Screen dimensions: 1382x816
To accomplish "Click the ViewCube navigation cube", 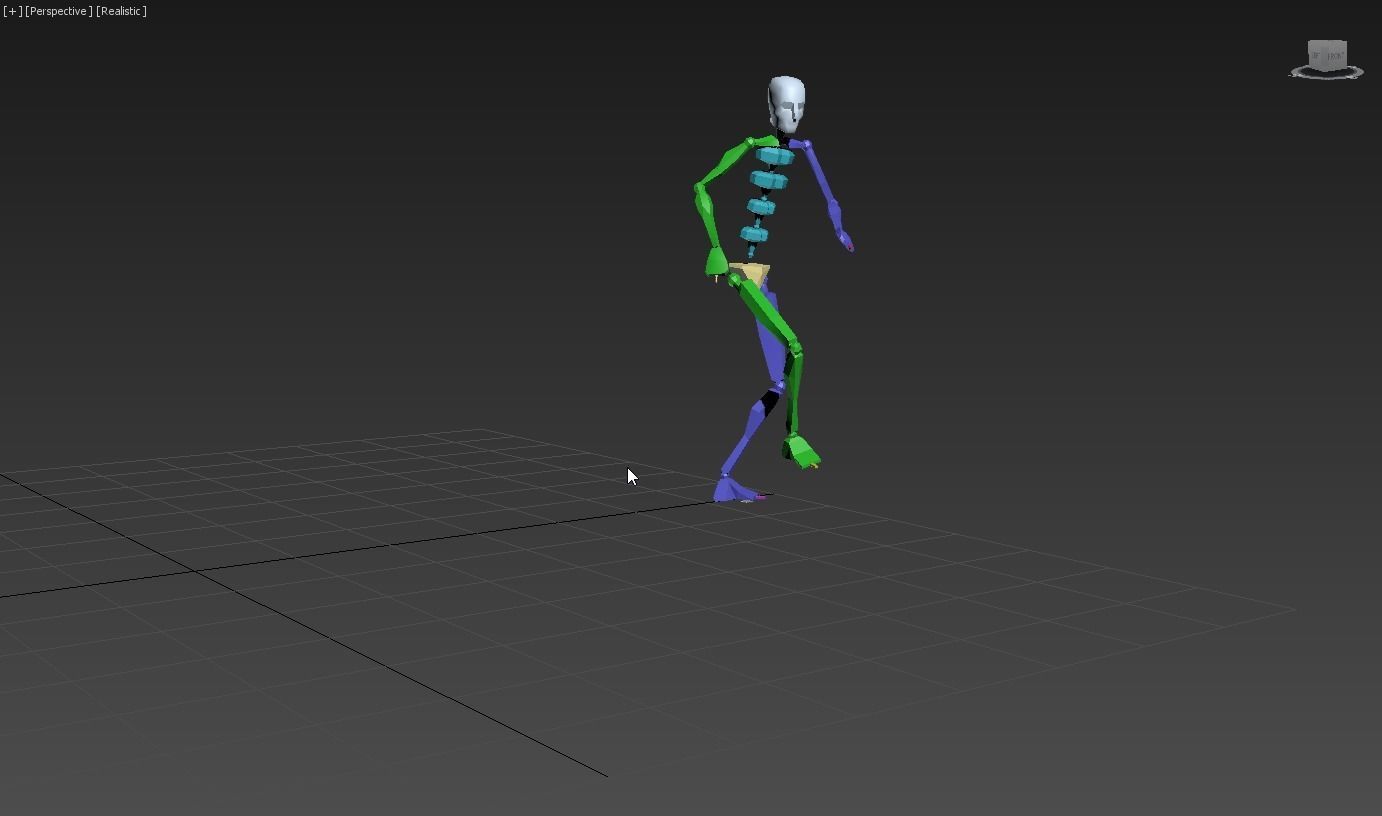I will (x=1327, y=56).
